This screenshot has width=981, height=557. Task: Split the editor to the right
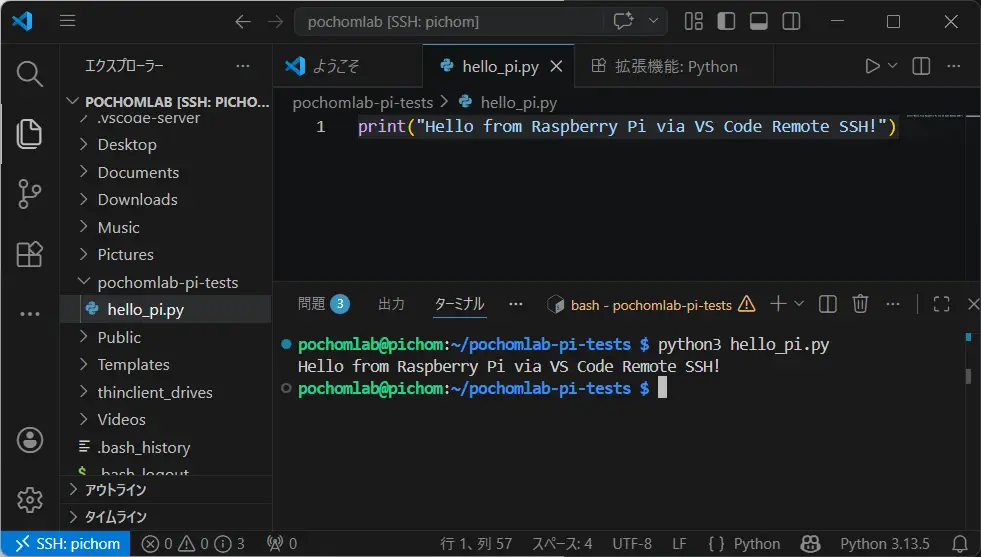click(921, 66)
